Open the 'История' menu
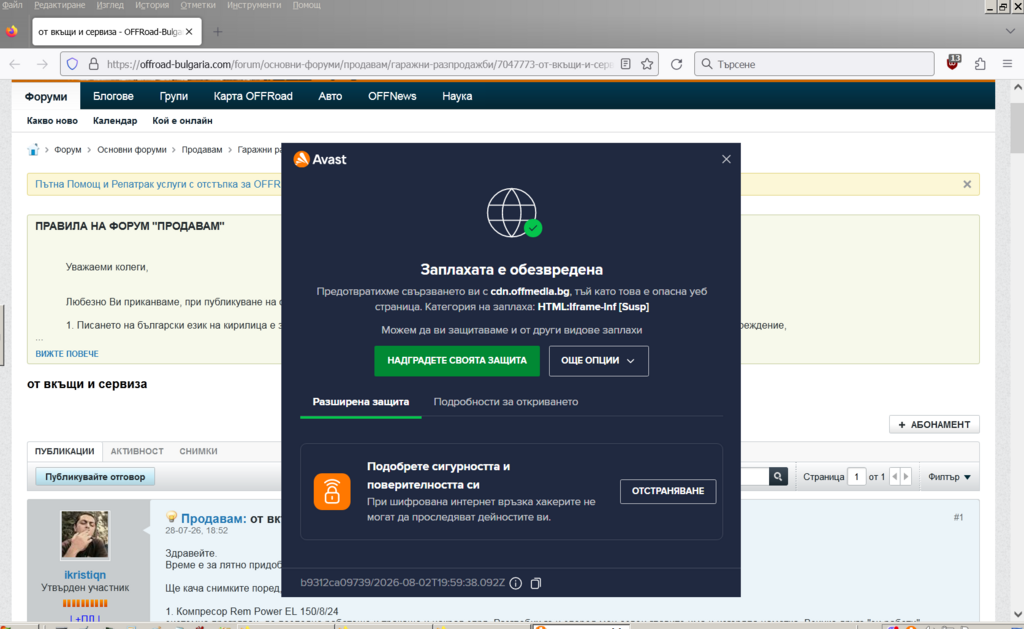Screen dimensions: 1024x629 (x=152, y=5)
